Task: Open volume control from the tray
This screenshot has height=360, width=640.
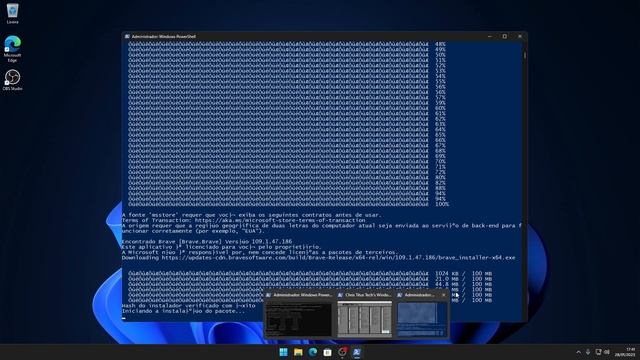Action: [607, 352]
